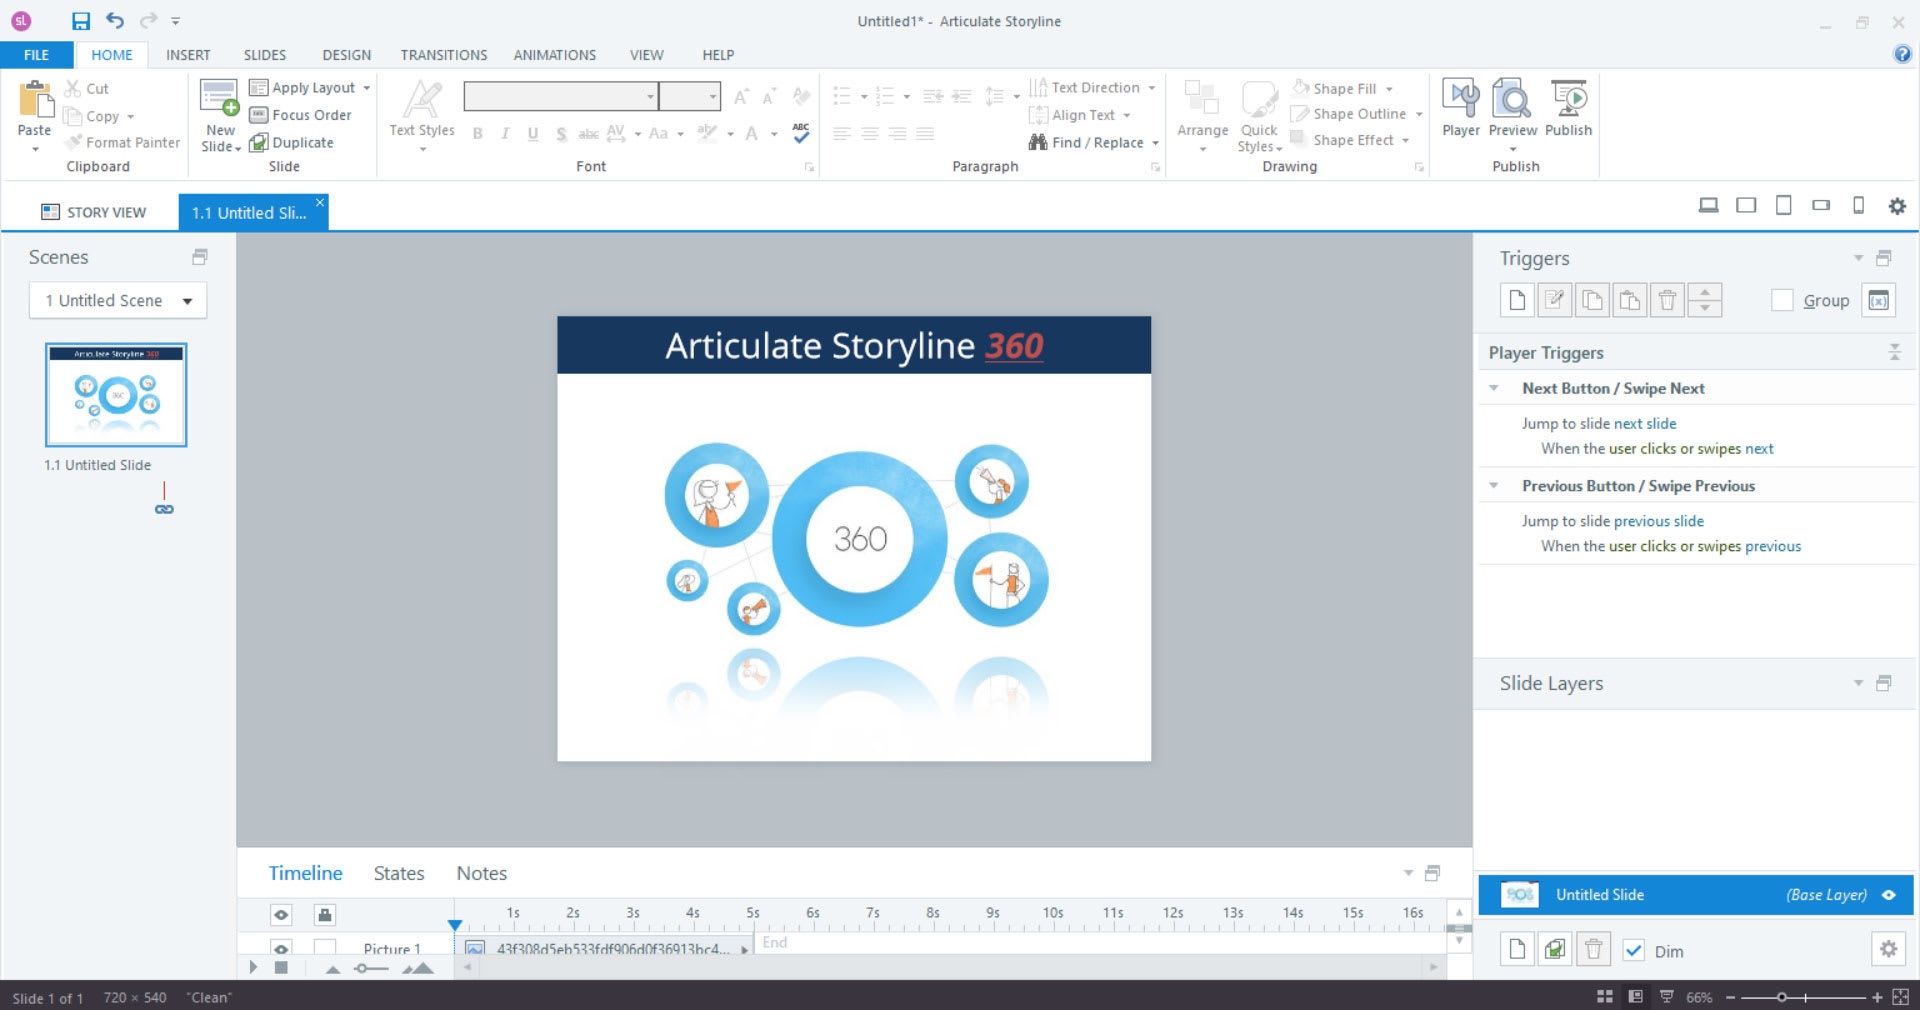Uncheck the Dim checkbox
This screenshot has width=1920, height=1010.
pyautogui.click(x=1634, y=951)
